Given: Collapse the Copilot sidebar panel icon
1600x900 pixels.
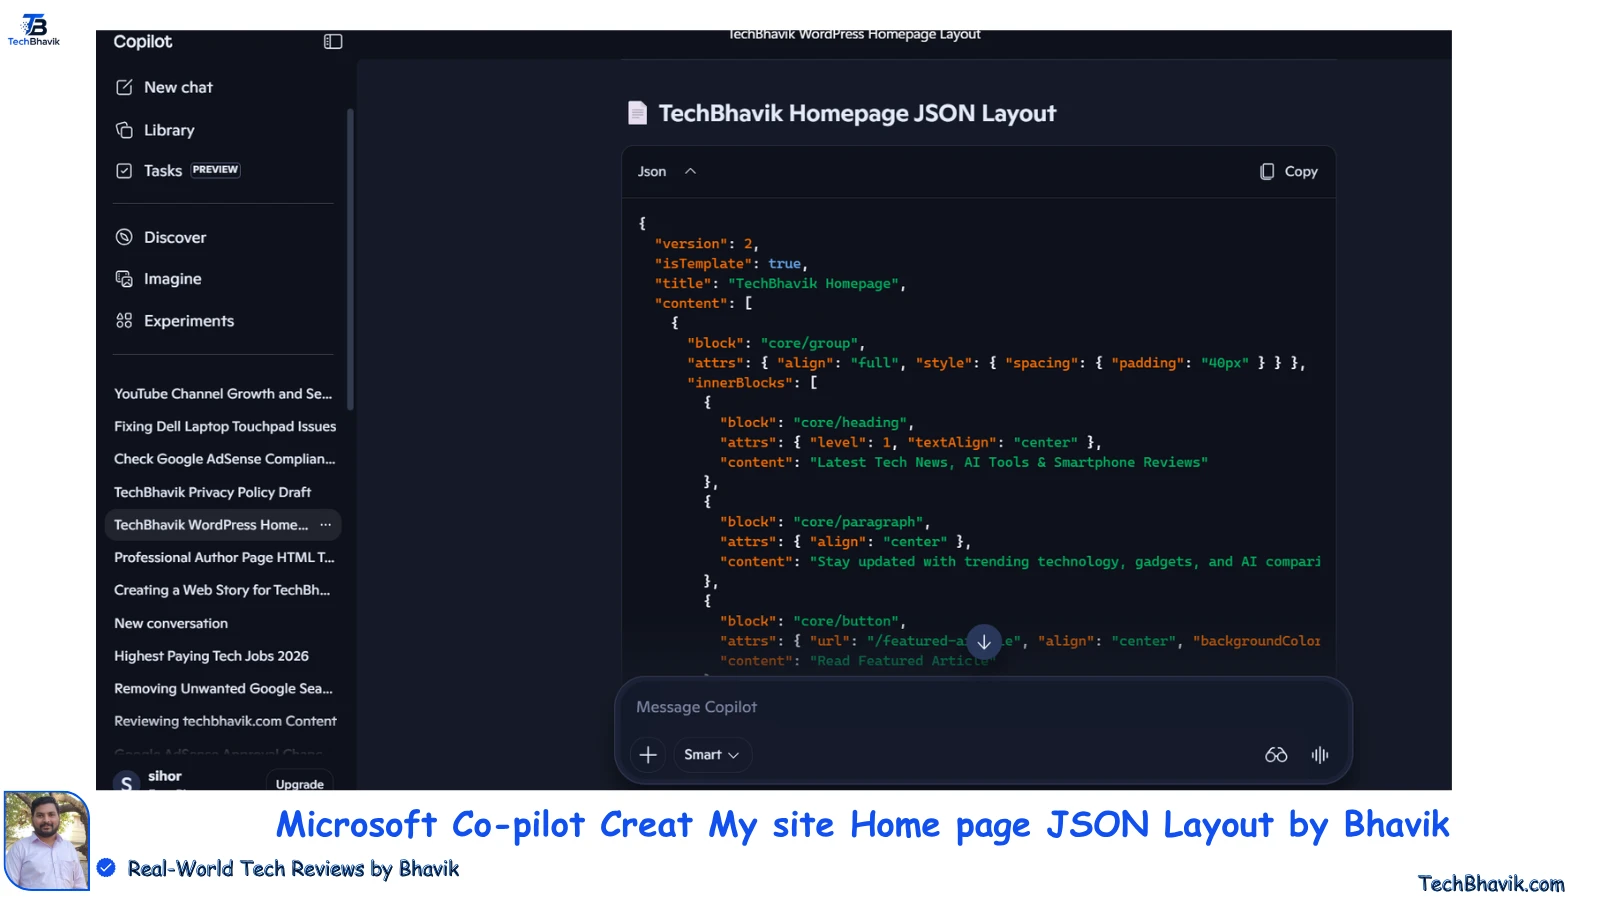Looking at the screenshot, I should pos(333,42).
